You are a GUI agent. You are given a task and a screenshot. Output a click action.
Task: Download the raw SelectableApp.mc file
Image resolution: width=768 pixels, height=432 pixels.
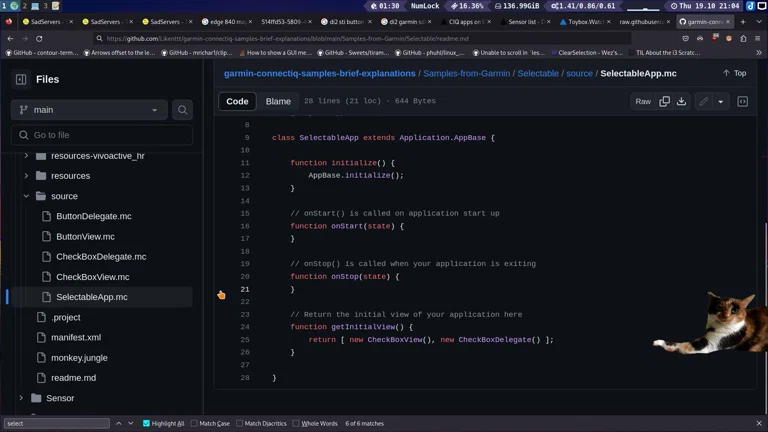[681, 101]
